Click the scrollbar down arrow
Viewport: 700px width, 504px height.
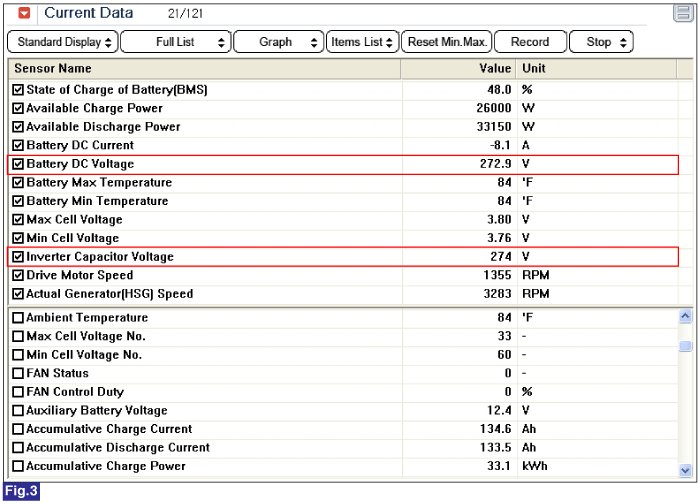(685, 470)
